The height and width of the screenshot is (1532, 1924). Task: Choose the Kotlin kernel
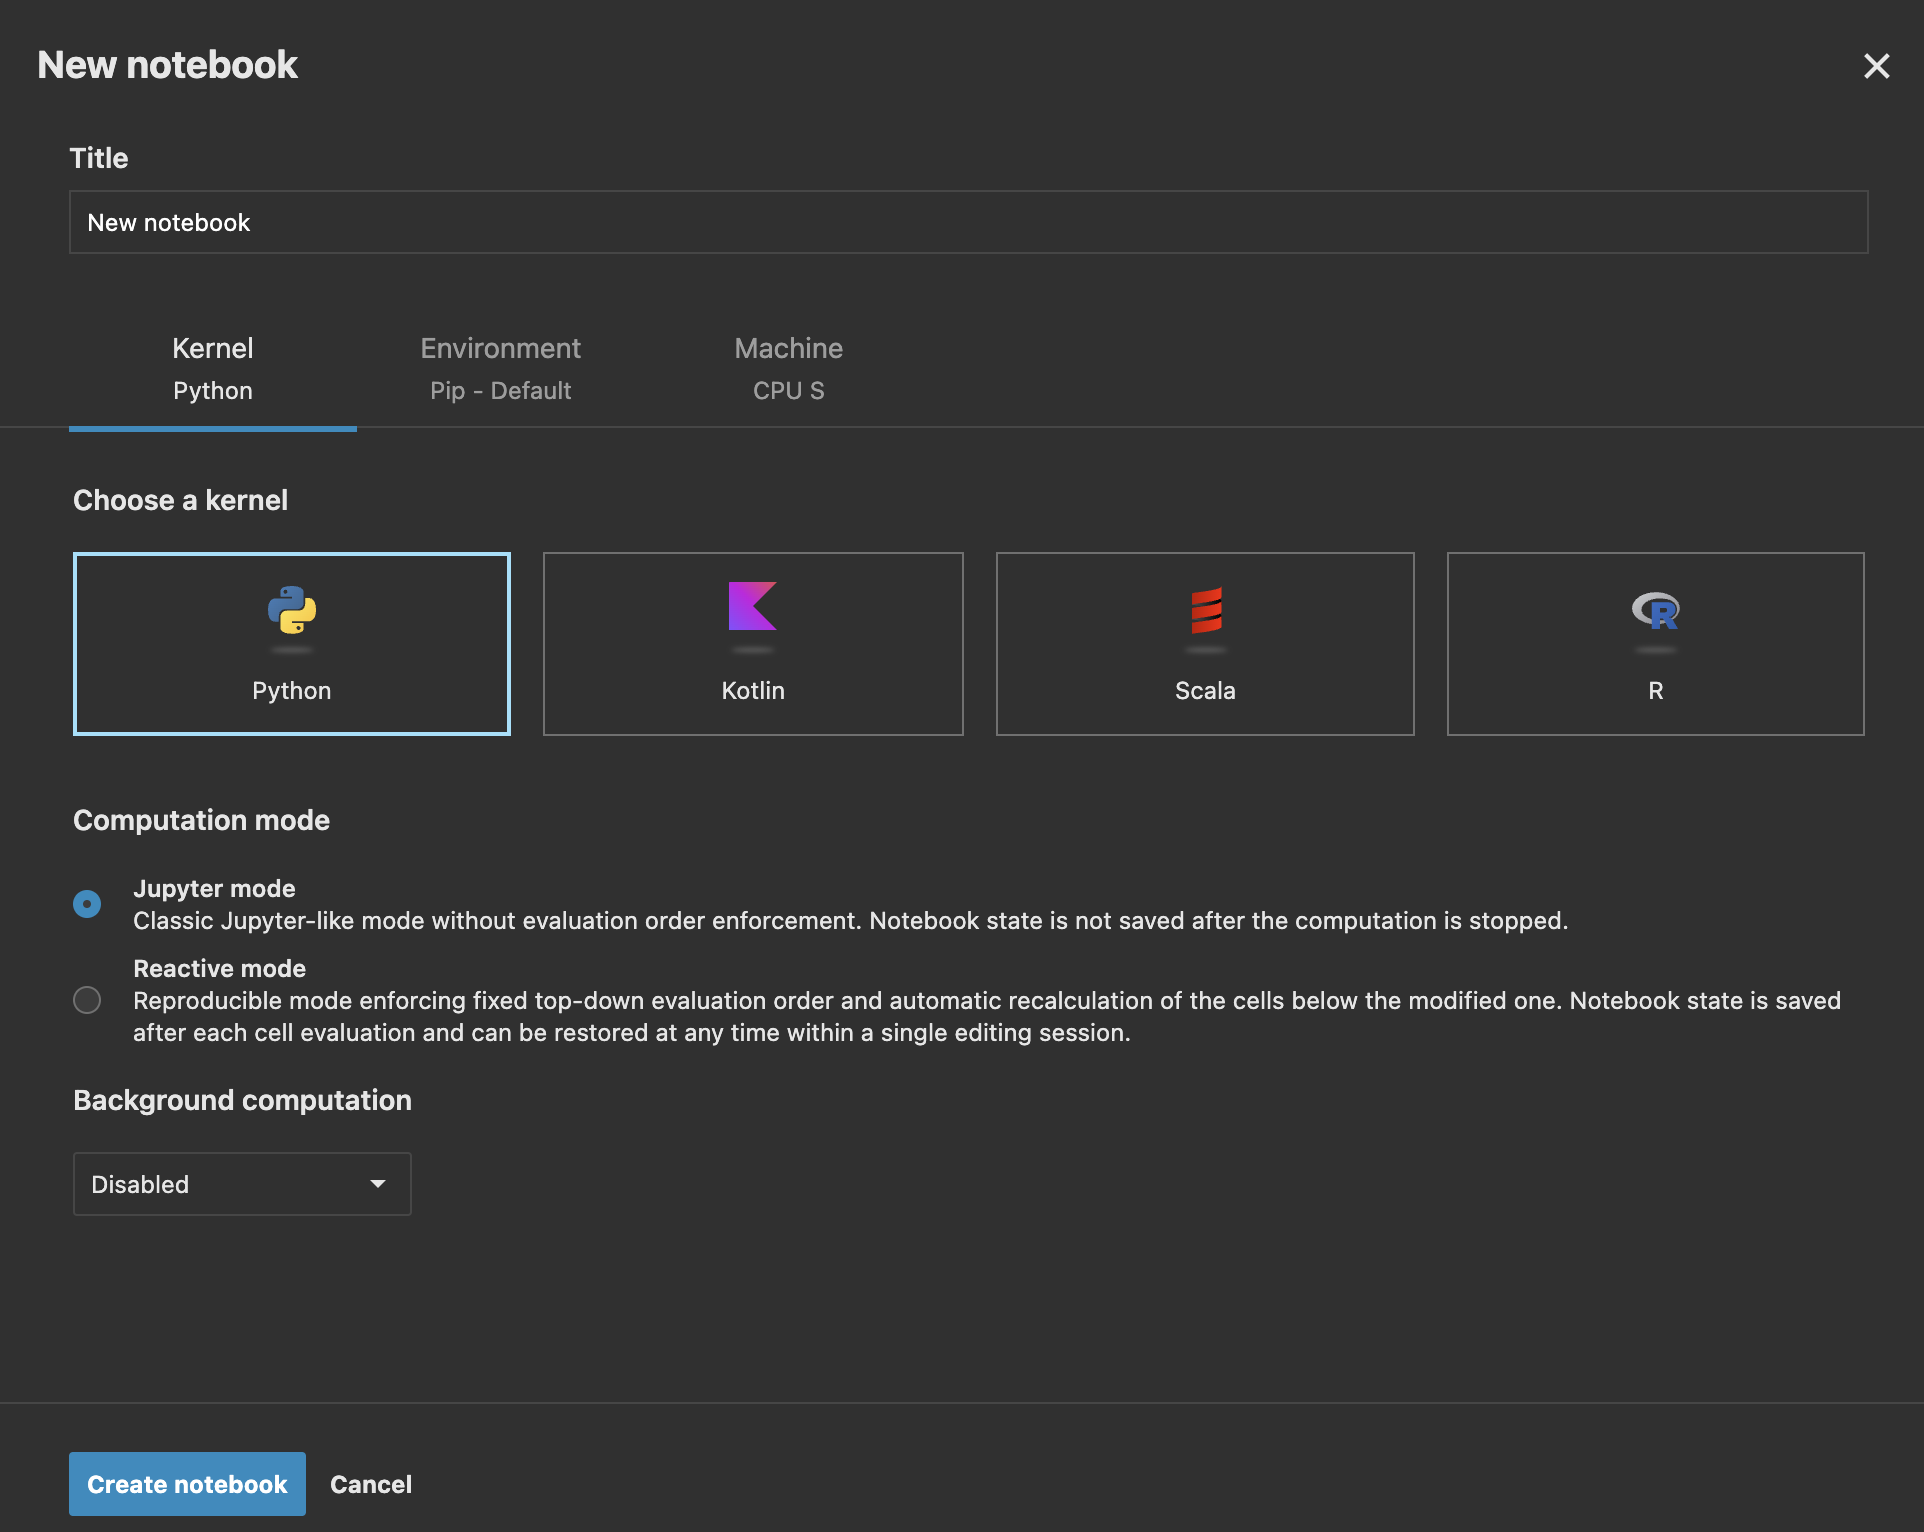pyautogui.click(x=752, y=643)
